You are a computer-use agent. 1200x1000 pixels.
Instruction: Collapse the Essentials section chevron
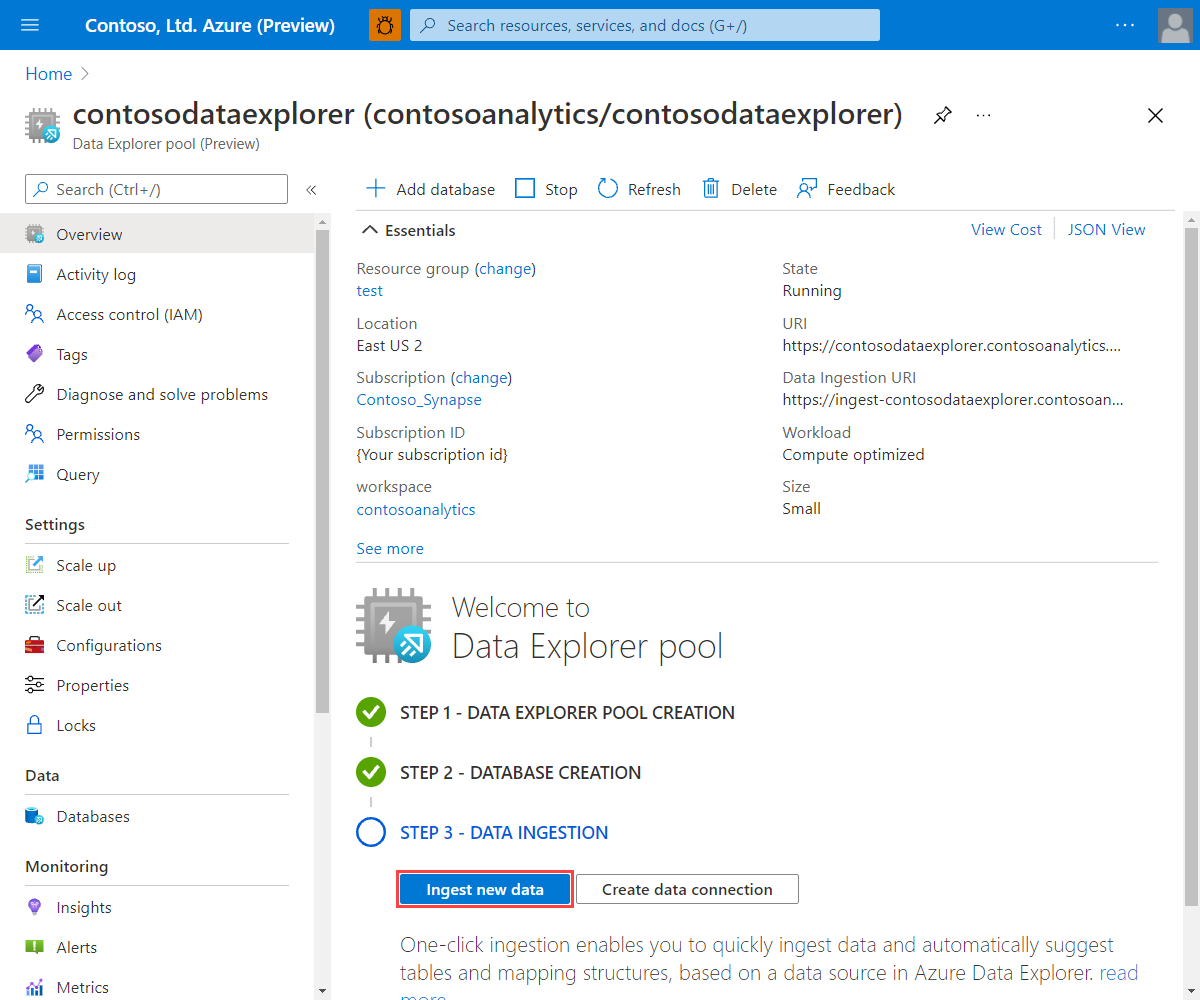pos(369,230)
